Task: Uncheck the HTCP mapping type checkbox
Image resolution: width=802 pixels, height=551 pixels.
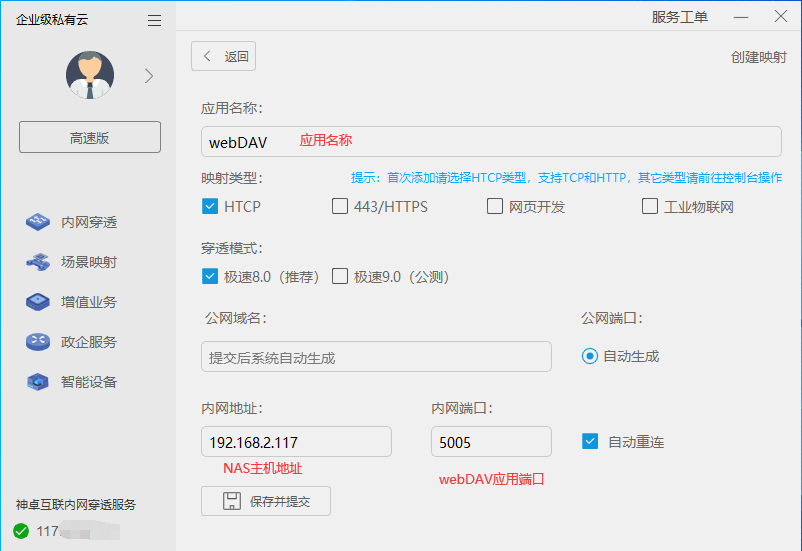Action: click(x=210, y=206)
